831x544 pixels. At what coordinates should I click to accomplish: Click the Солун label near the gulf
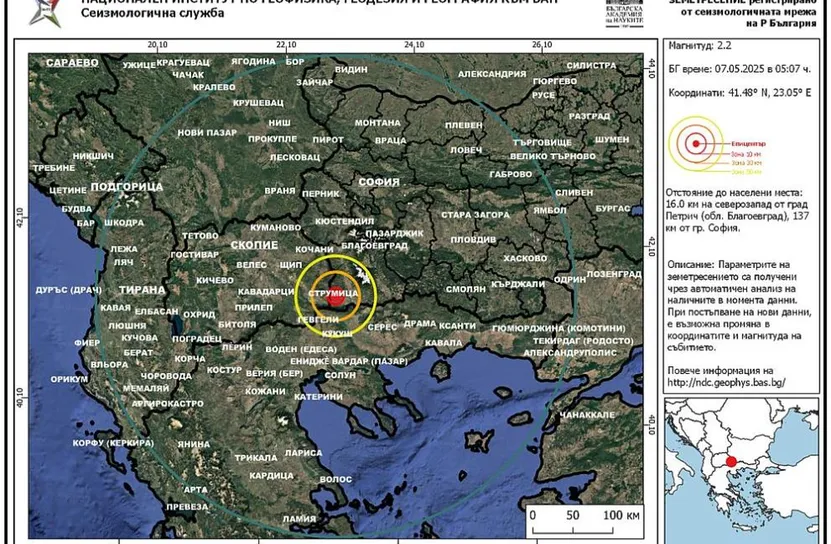pos(340,375)
